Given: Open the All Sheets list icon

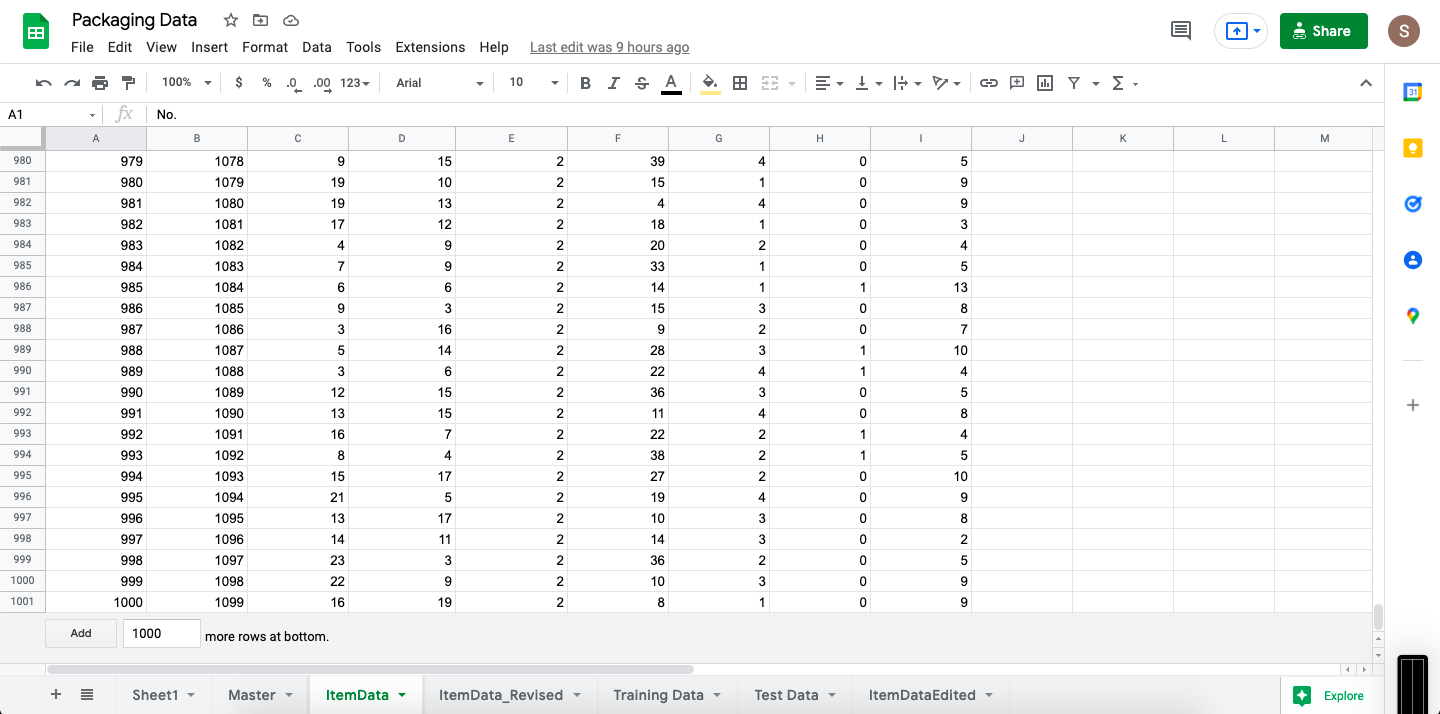Looking at the screenshot, I should click(87, 695).
